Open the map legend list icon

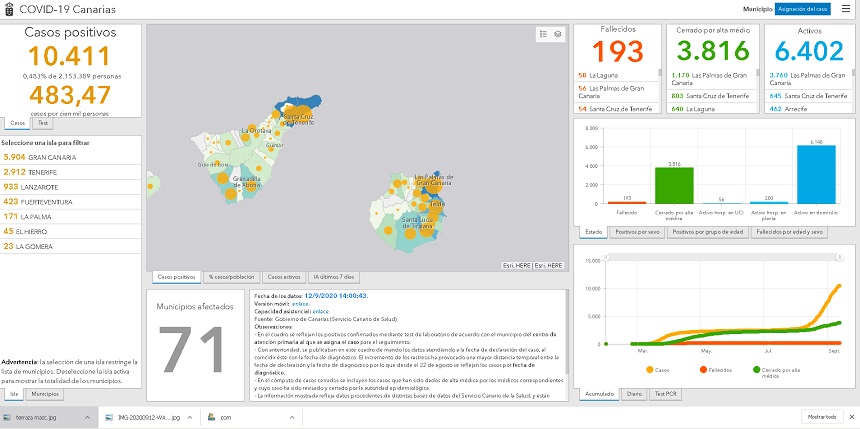543,34
